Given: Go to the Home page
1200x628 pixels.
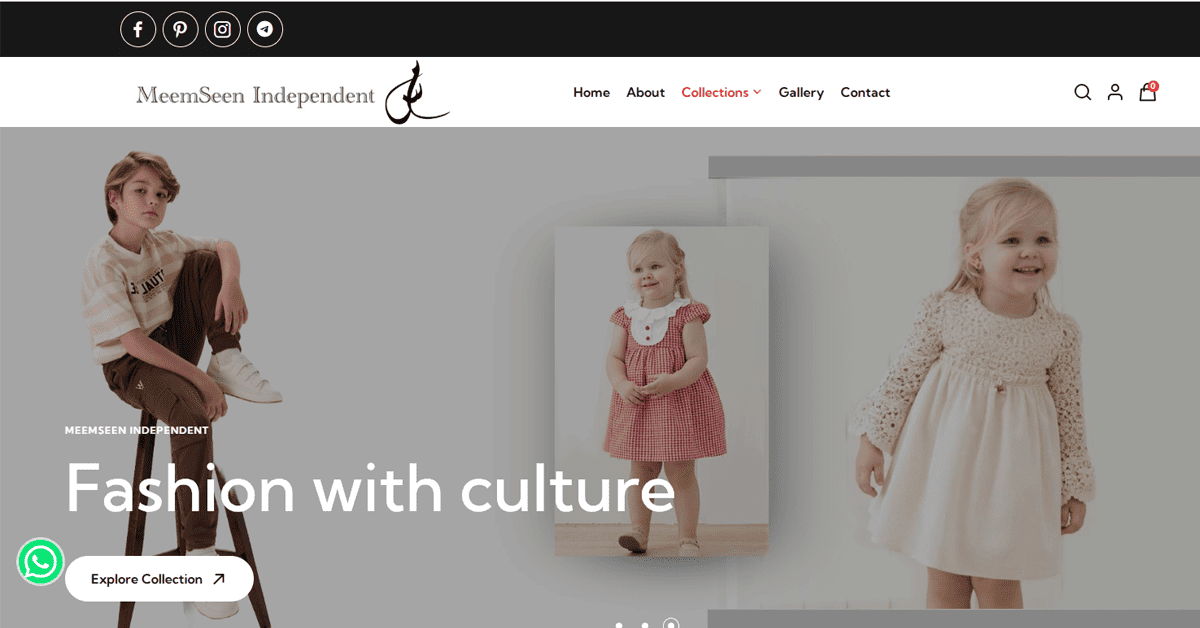Looking at the screenshot, I should pos(591,92).
